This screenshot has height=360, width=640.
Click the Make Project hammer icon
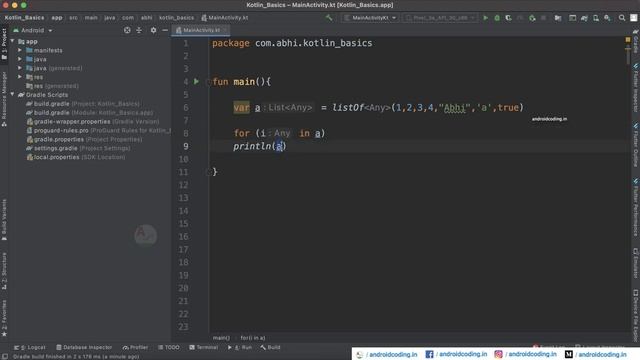329,18
